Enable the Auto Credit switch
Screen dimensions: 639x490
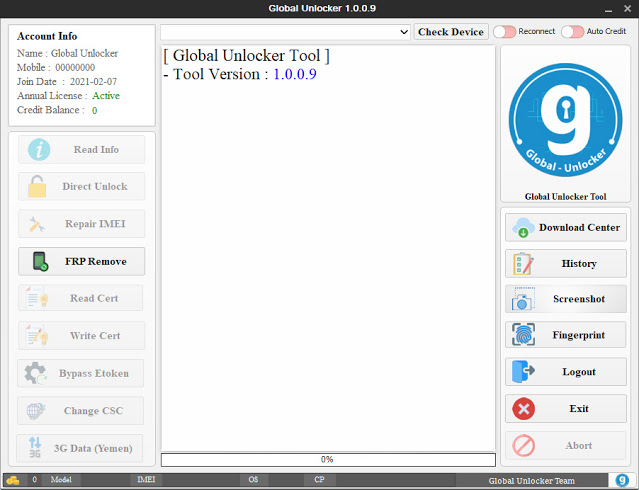click(x=572, y=32)
